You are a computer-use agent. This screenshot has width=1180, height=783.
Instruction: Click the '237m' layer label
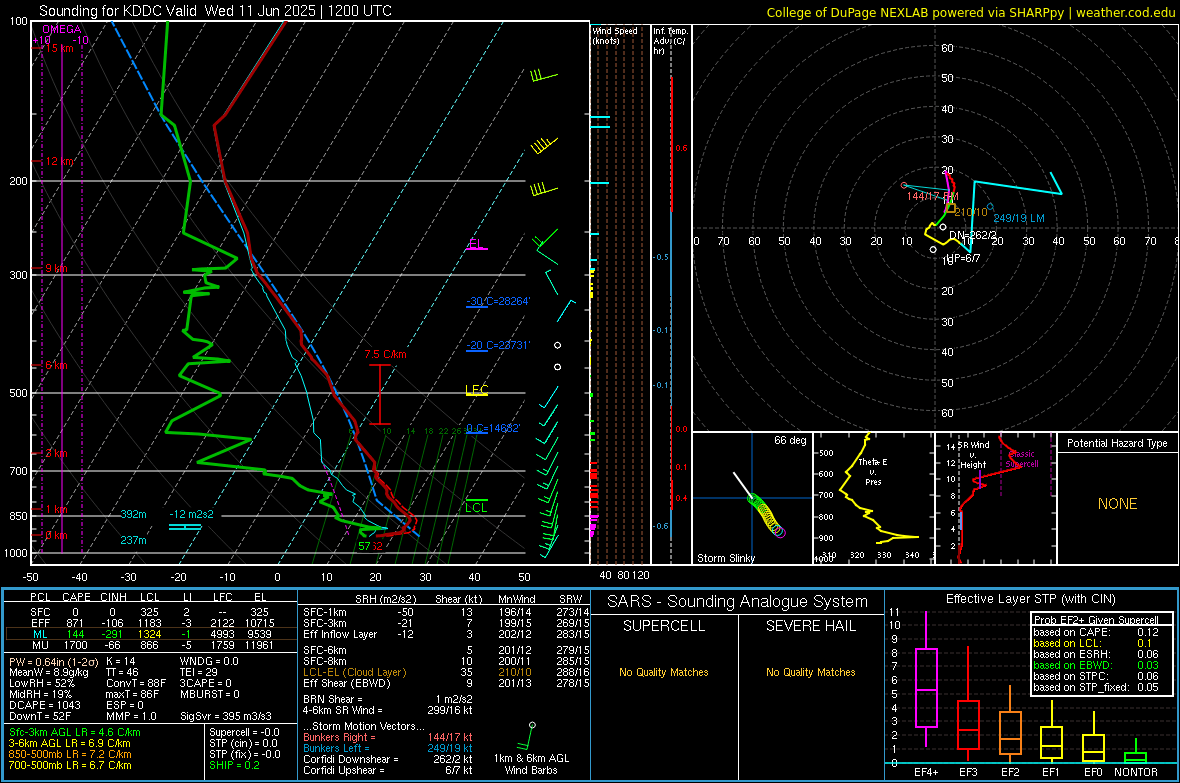point(133,540)
